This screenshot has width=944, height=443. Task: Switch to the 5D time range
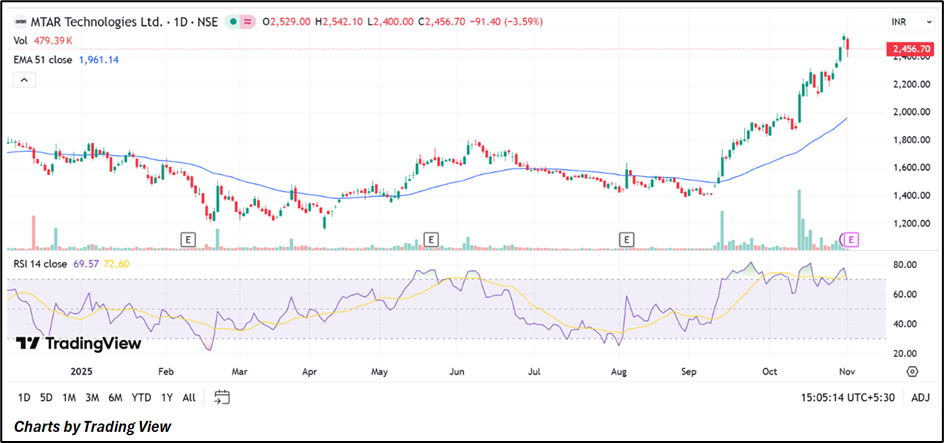click(x=46, y=398)
